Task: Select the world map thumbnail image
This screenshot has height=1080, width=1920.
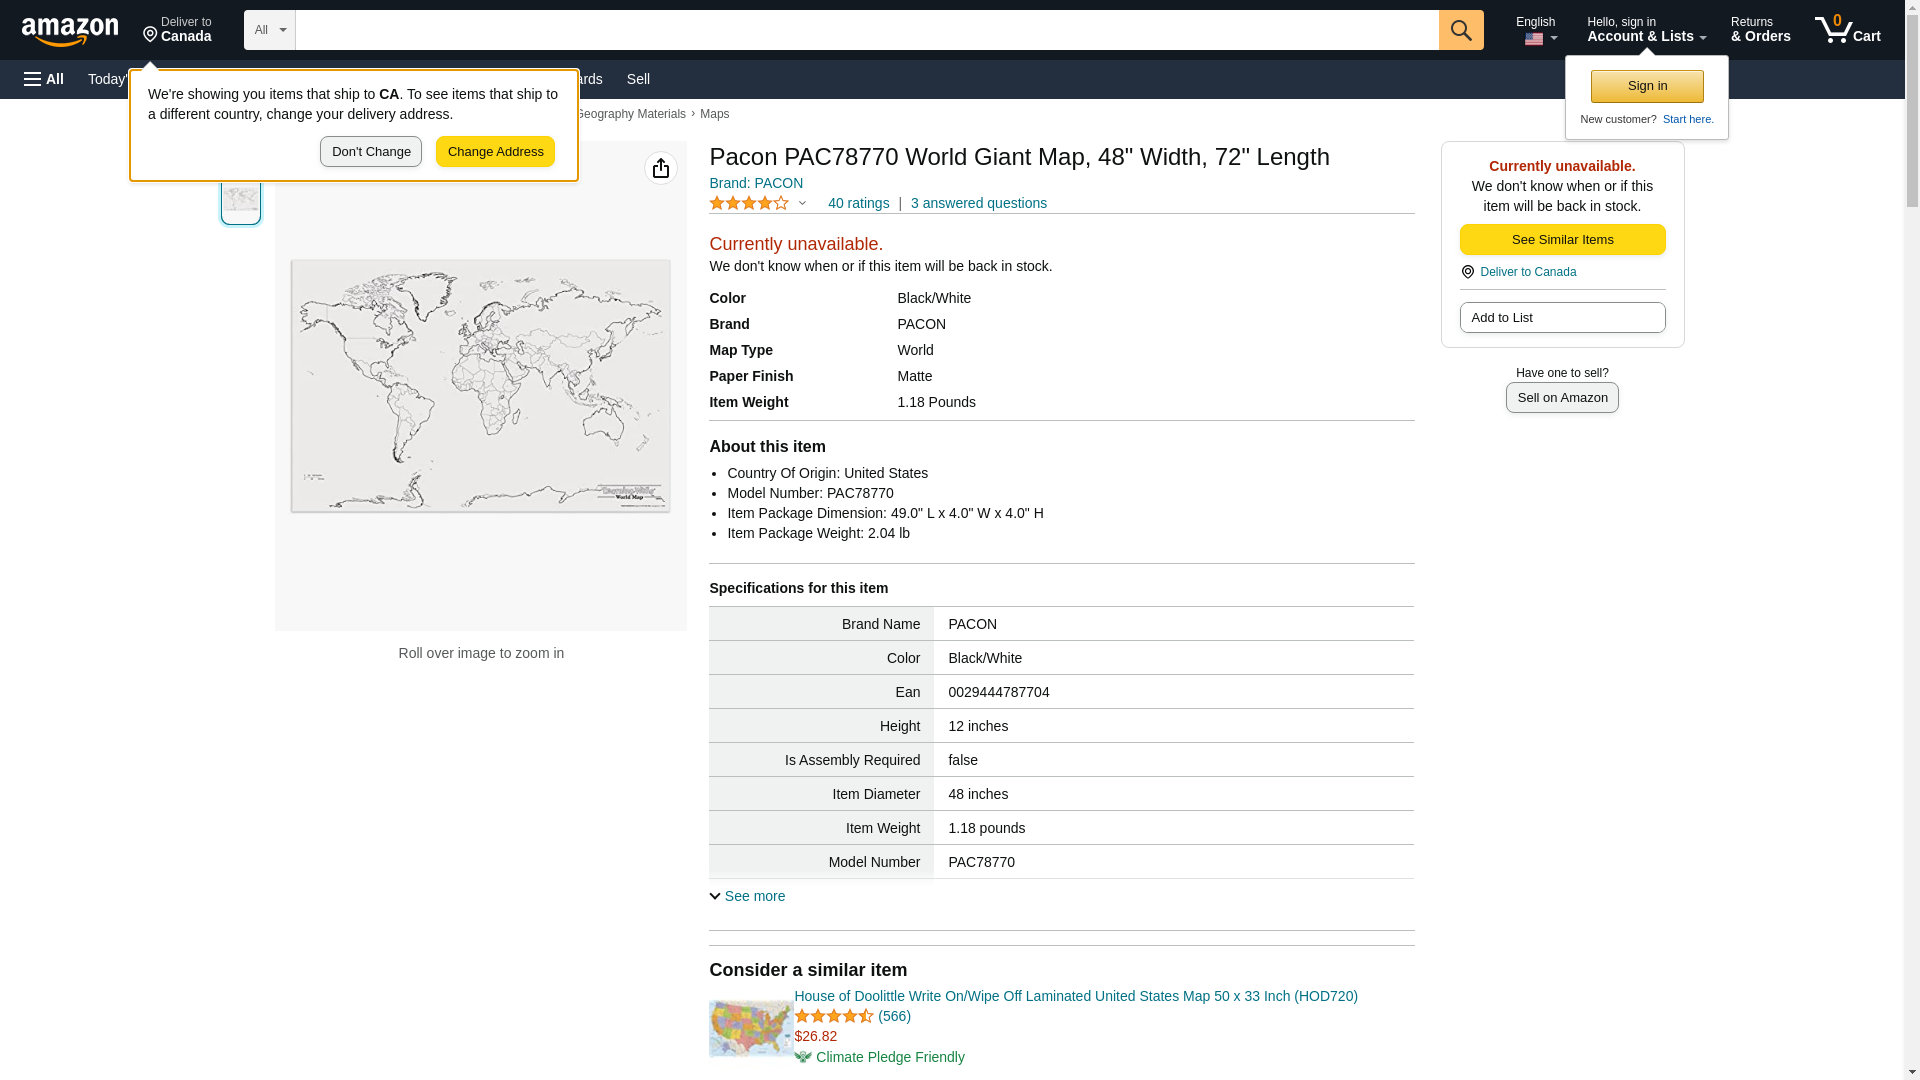Action: [241, 199]
